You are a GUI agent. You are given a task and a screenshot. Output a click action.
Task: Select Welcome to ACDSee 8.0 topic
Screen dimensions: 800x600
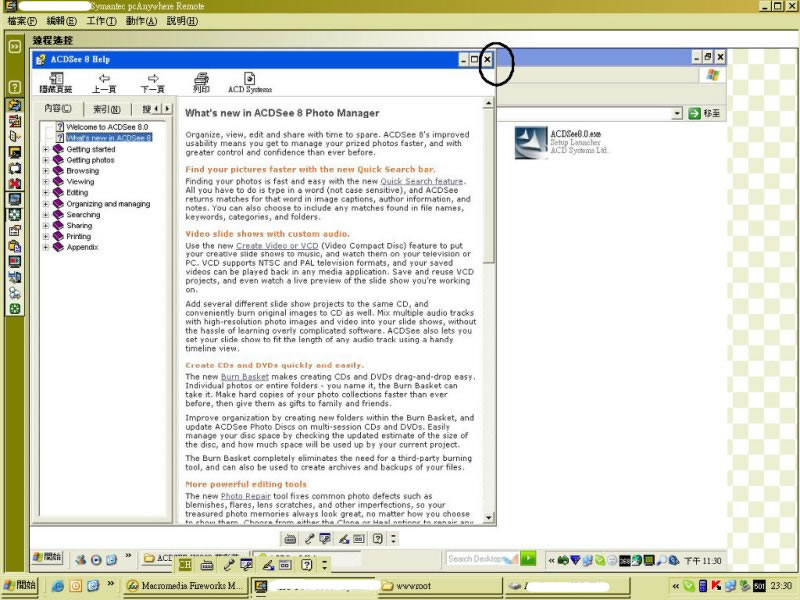tap(107, 127)
